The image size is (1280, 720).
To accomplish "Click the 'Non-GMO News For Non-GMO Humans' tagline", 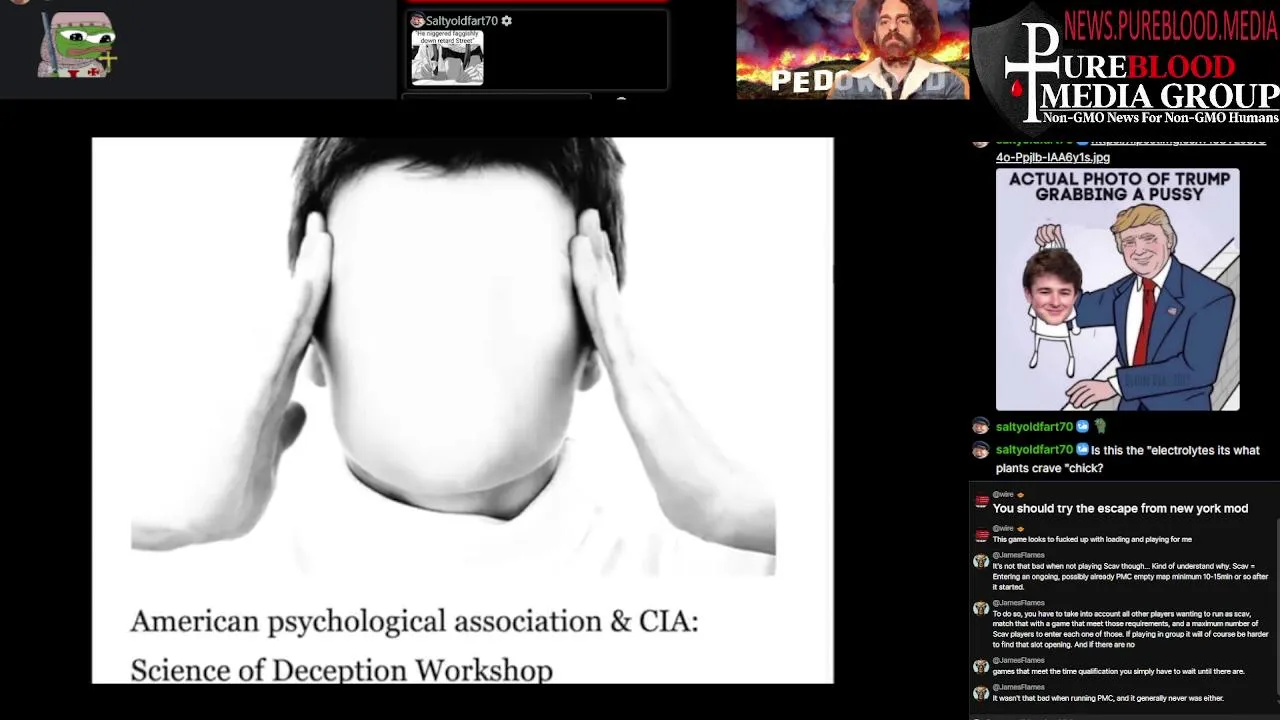I will point(1160,118).
